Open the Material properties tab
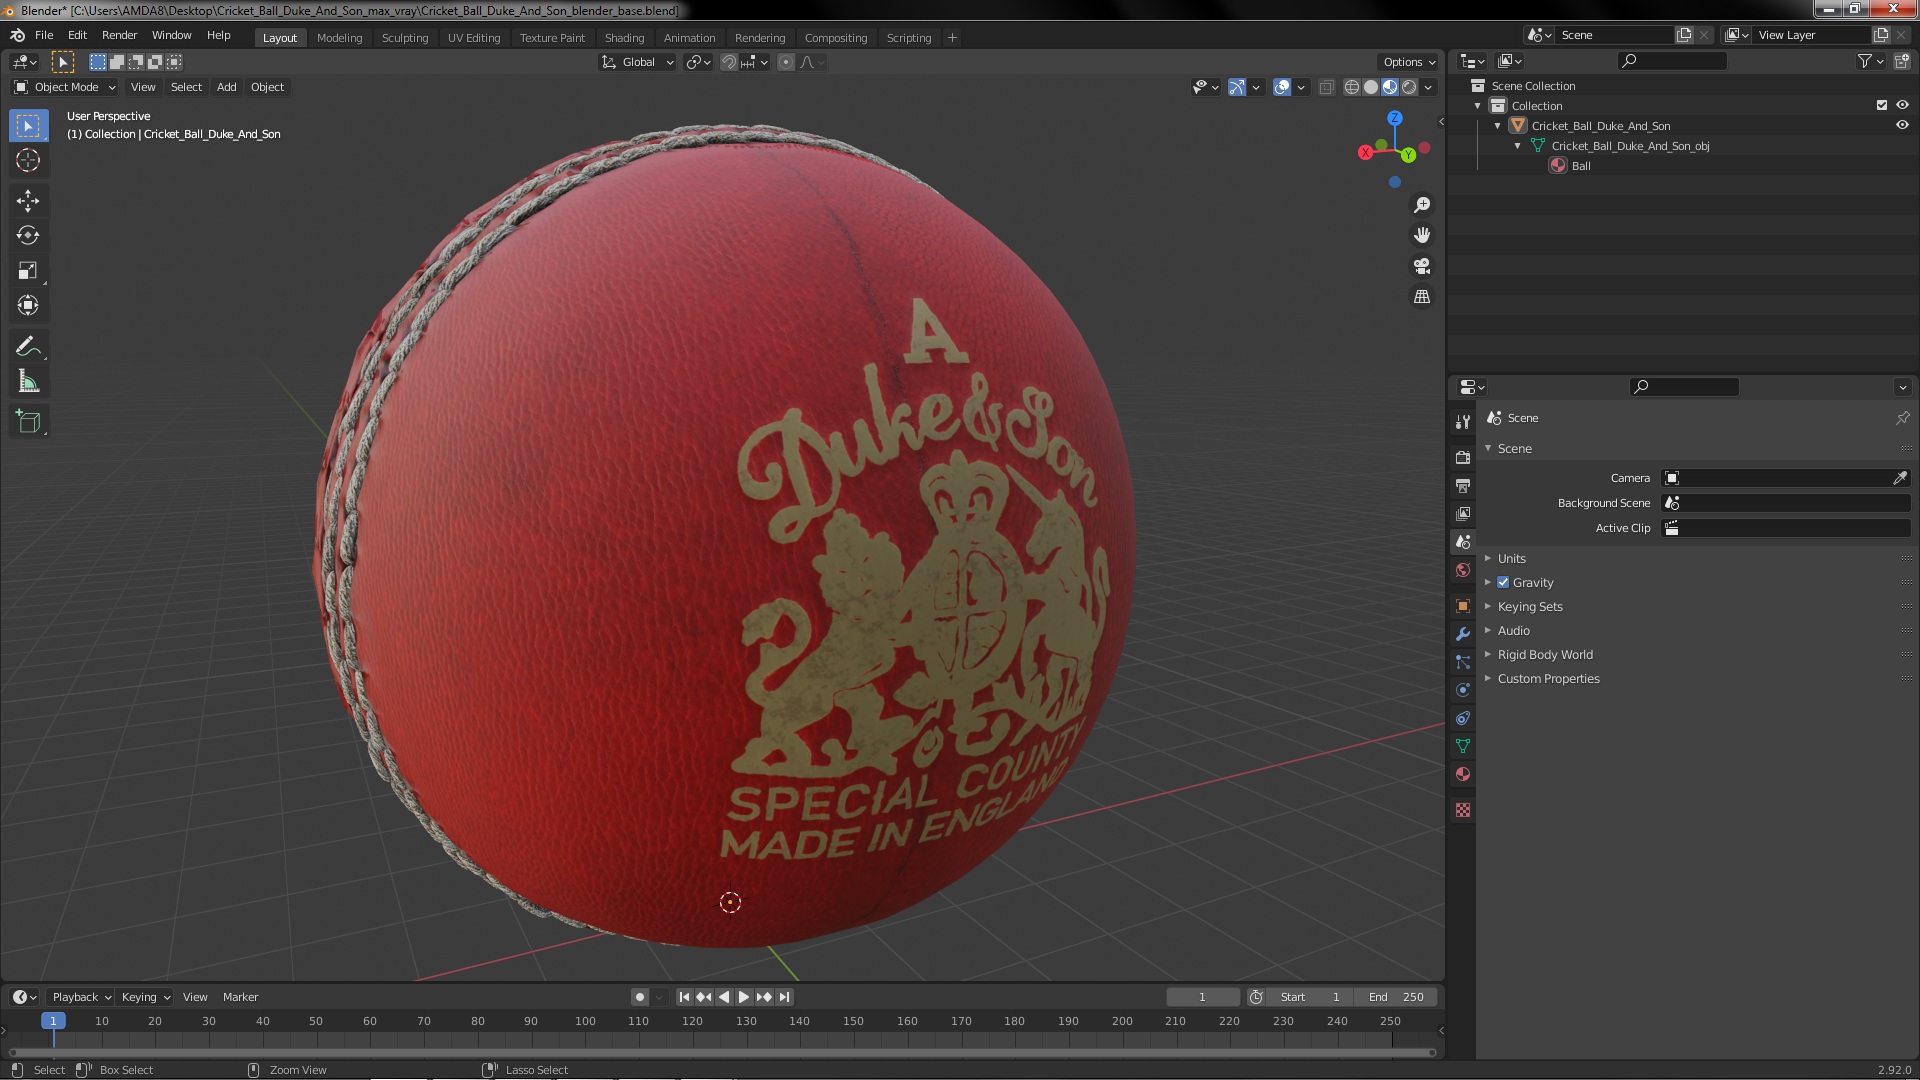Viewport: 1920px width, 1080px height. 1463,774
